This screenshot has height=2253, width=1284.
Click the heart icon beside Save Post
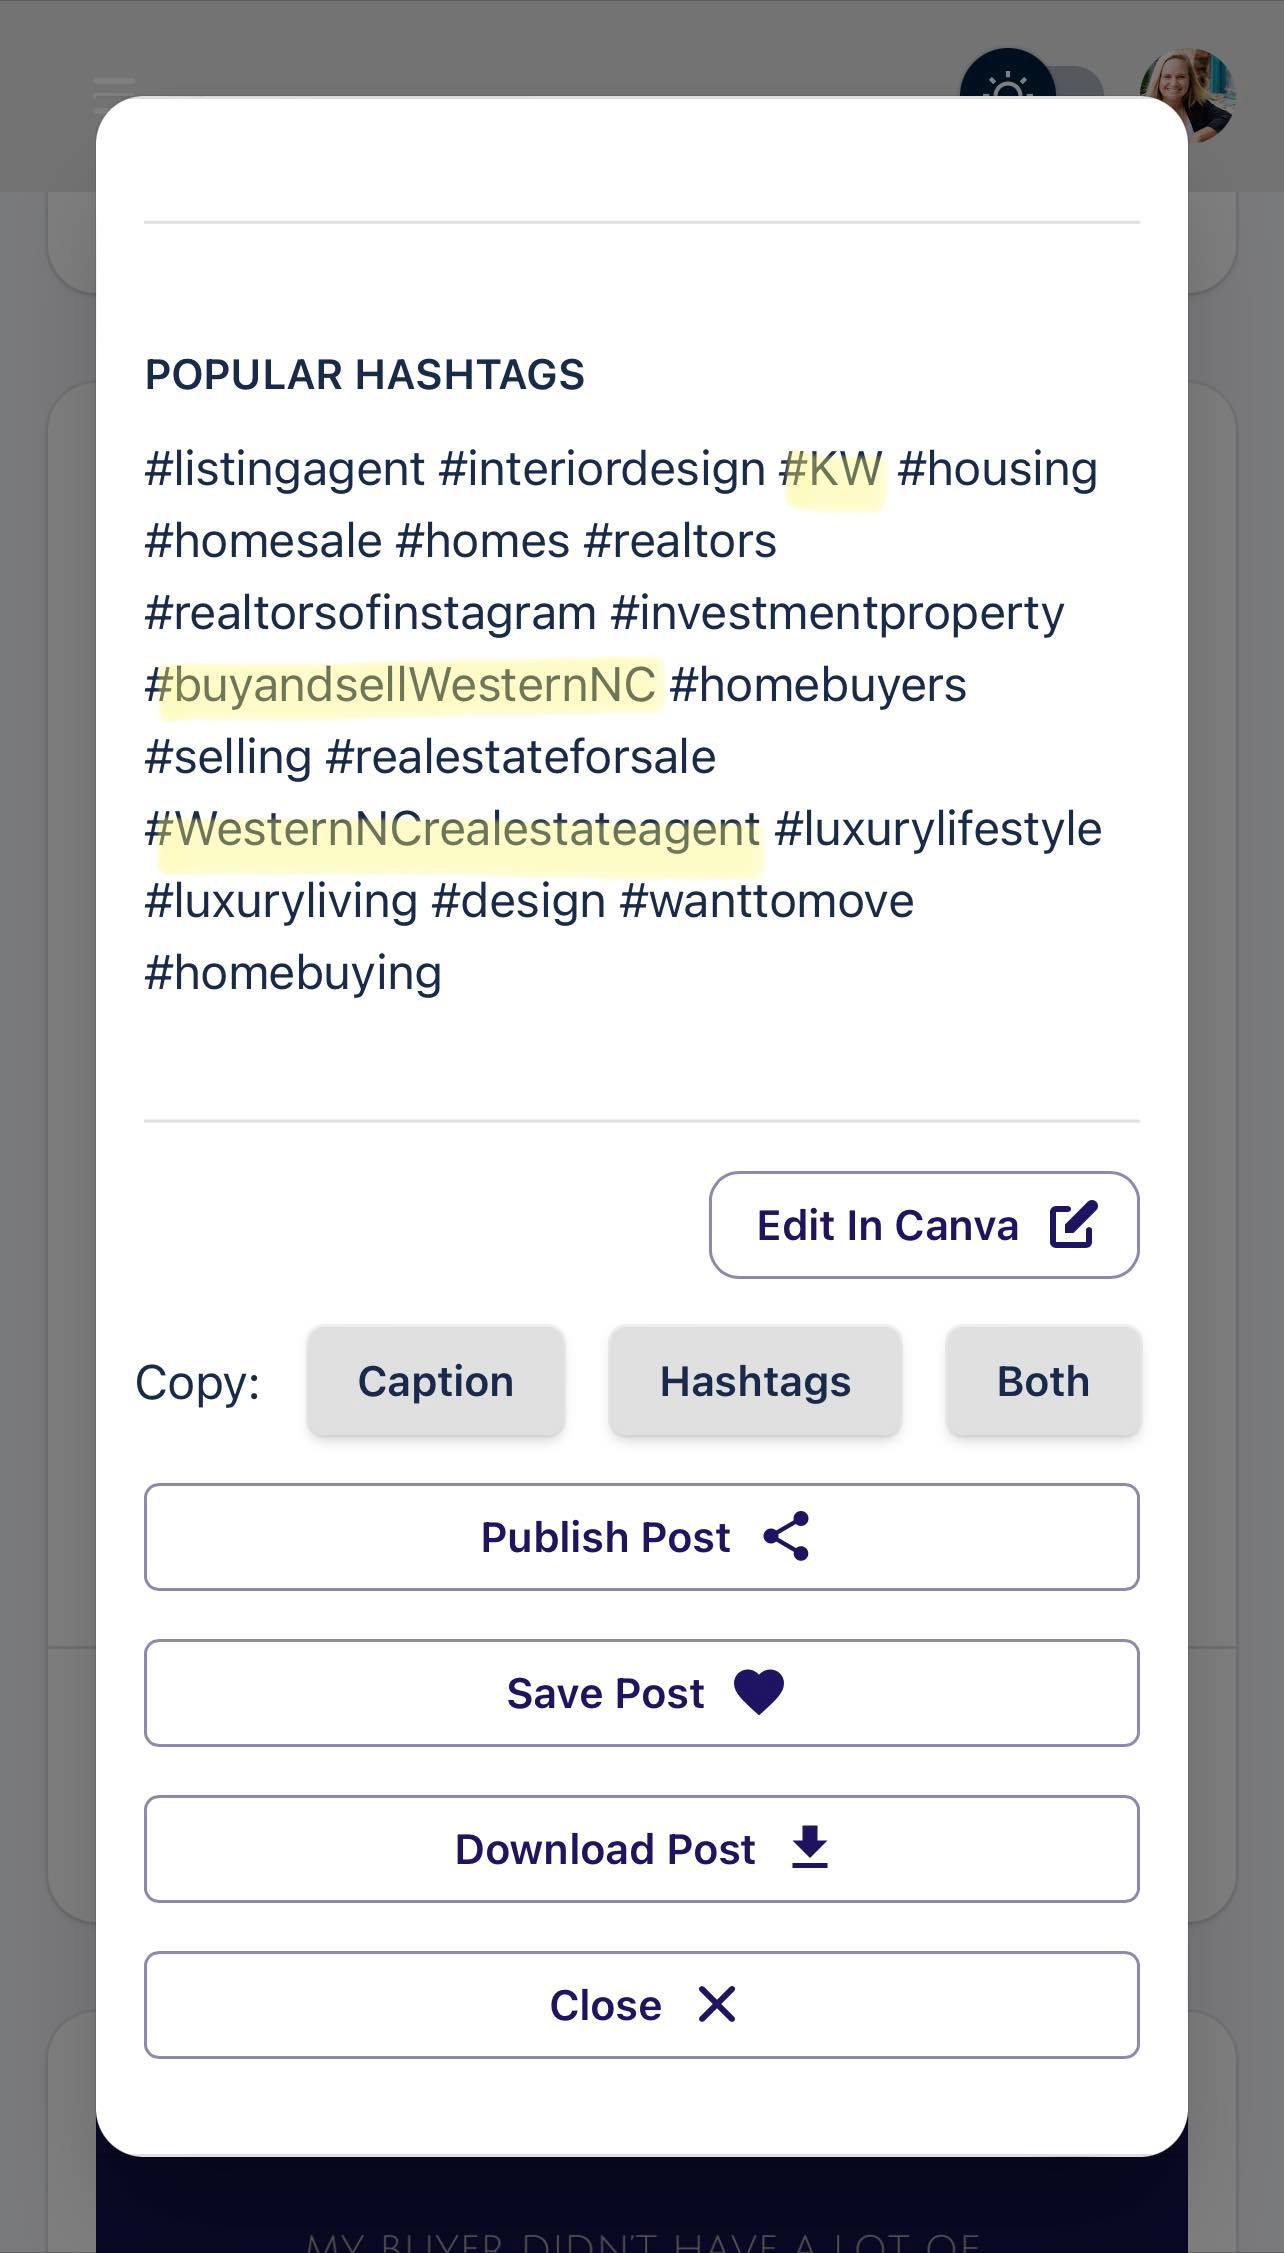tap(759, 1692)
